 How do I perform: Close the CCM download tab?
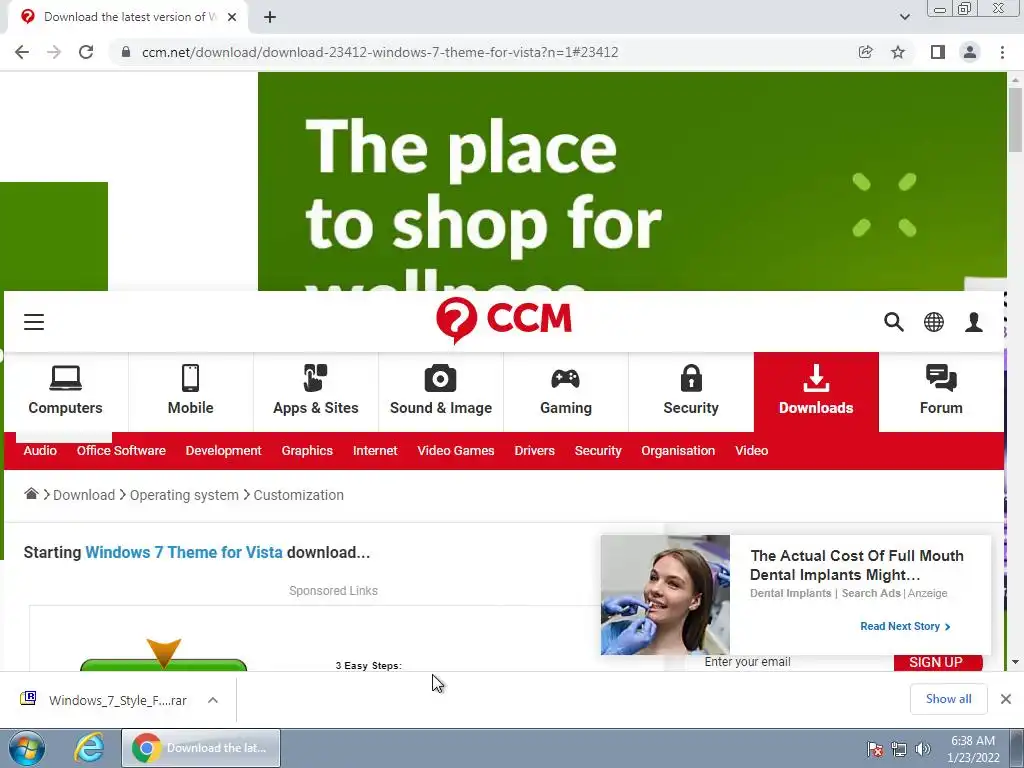232,17
